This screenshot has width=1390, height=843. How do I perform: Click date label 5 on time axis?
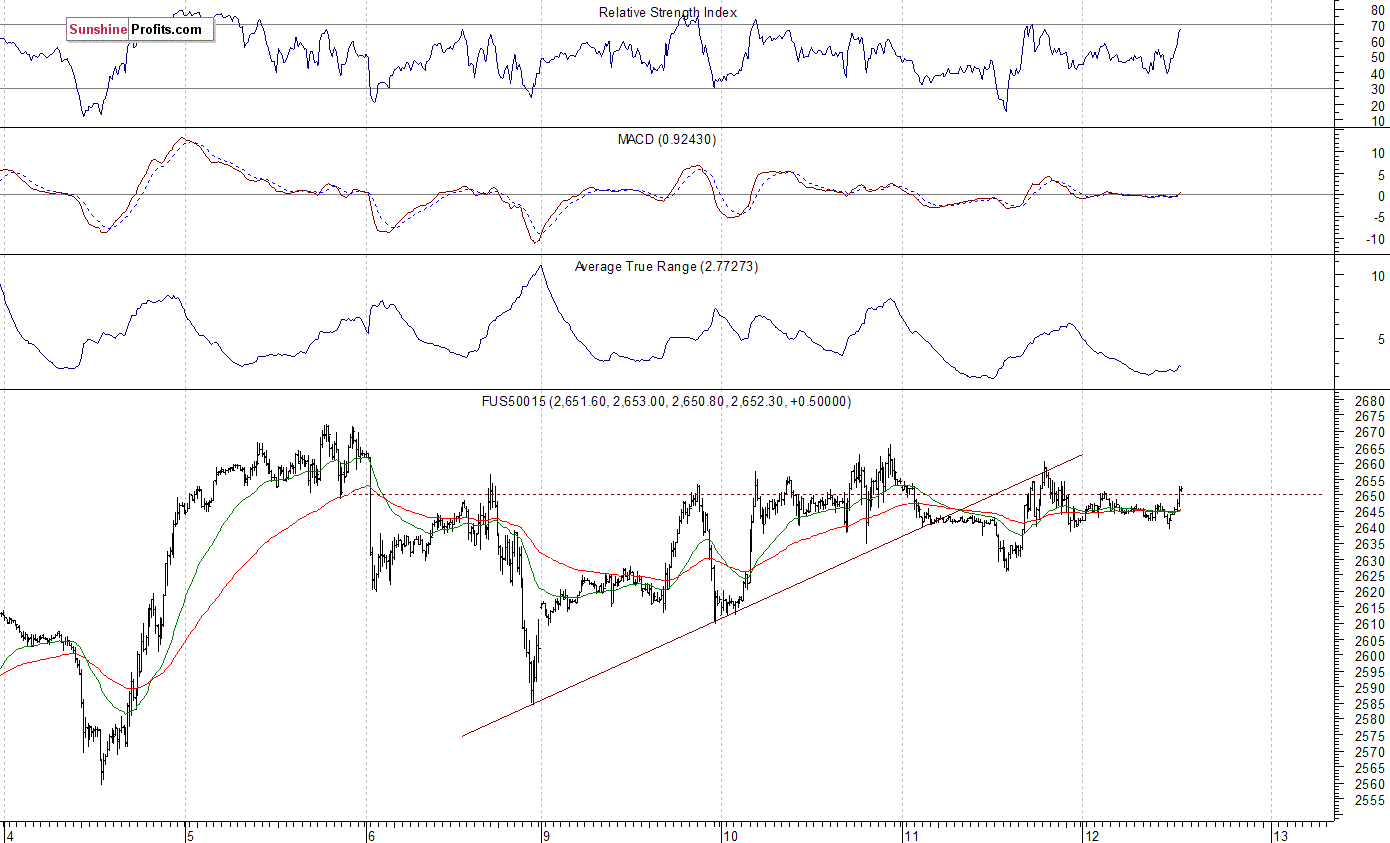(189, 834)
